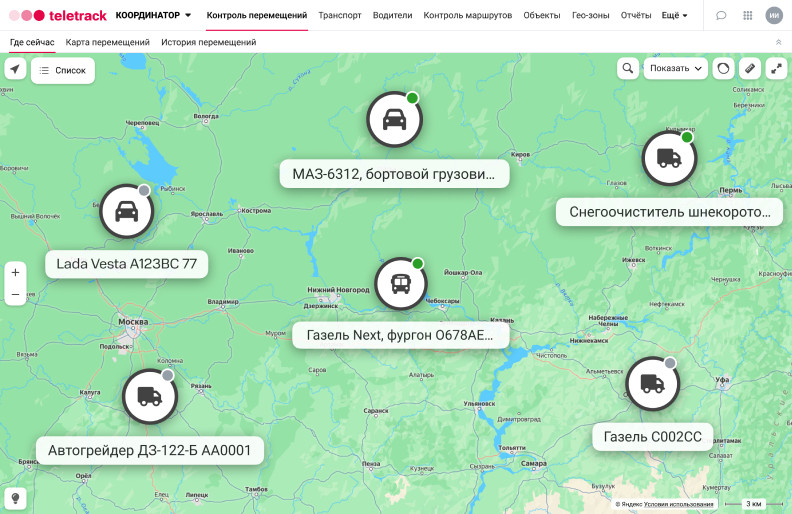Click the Газель Next bus marker
Screen dimensions: 792x514
[401, 284]
